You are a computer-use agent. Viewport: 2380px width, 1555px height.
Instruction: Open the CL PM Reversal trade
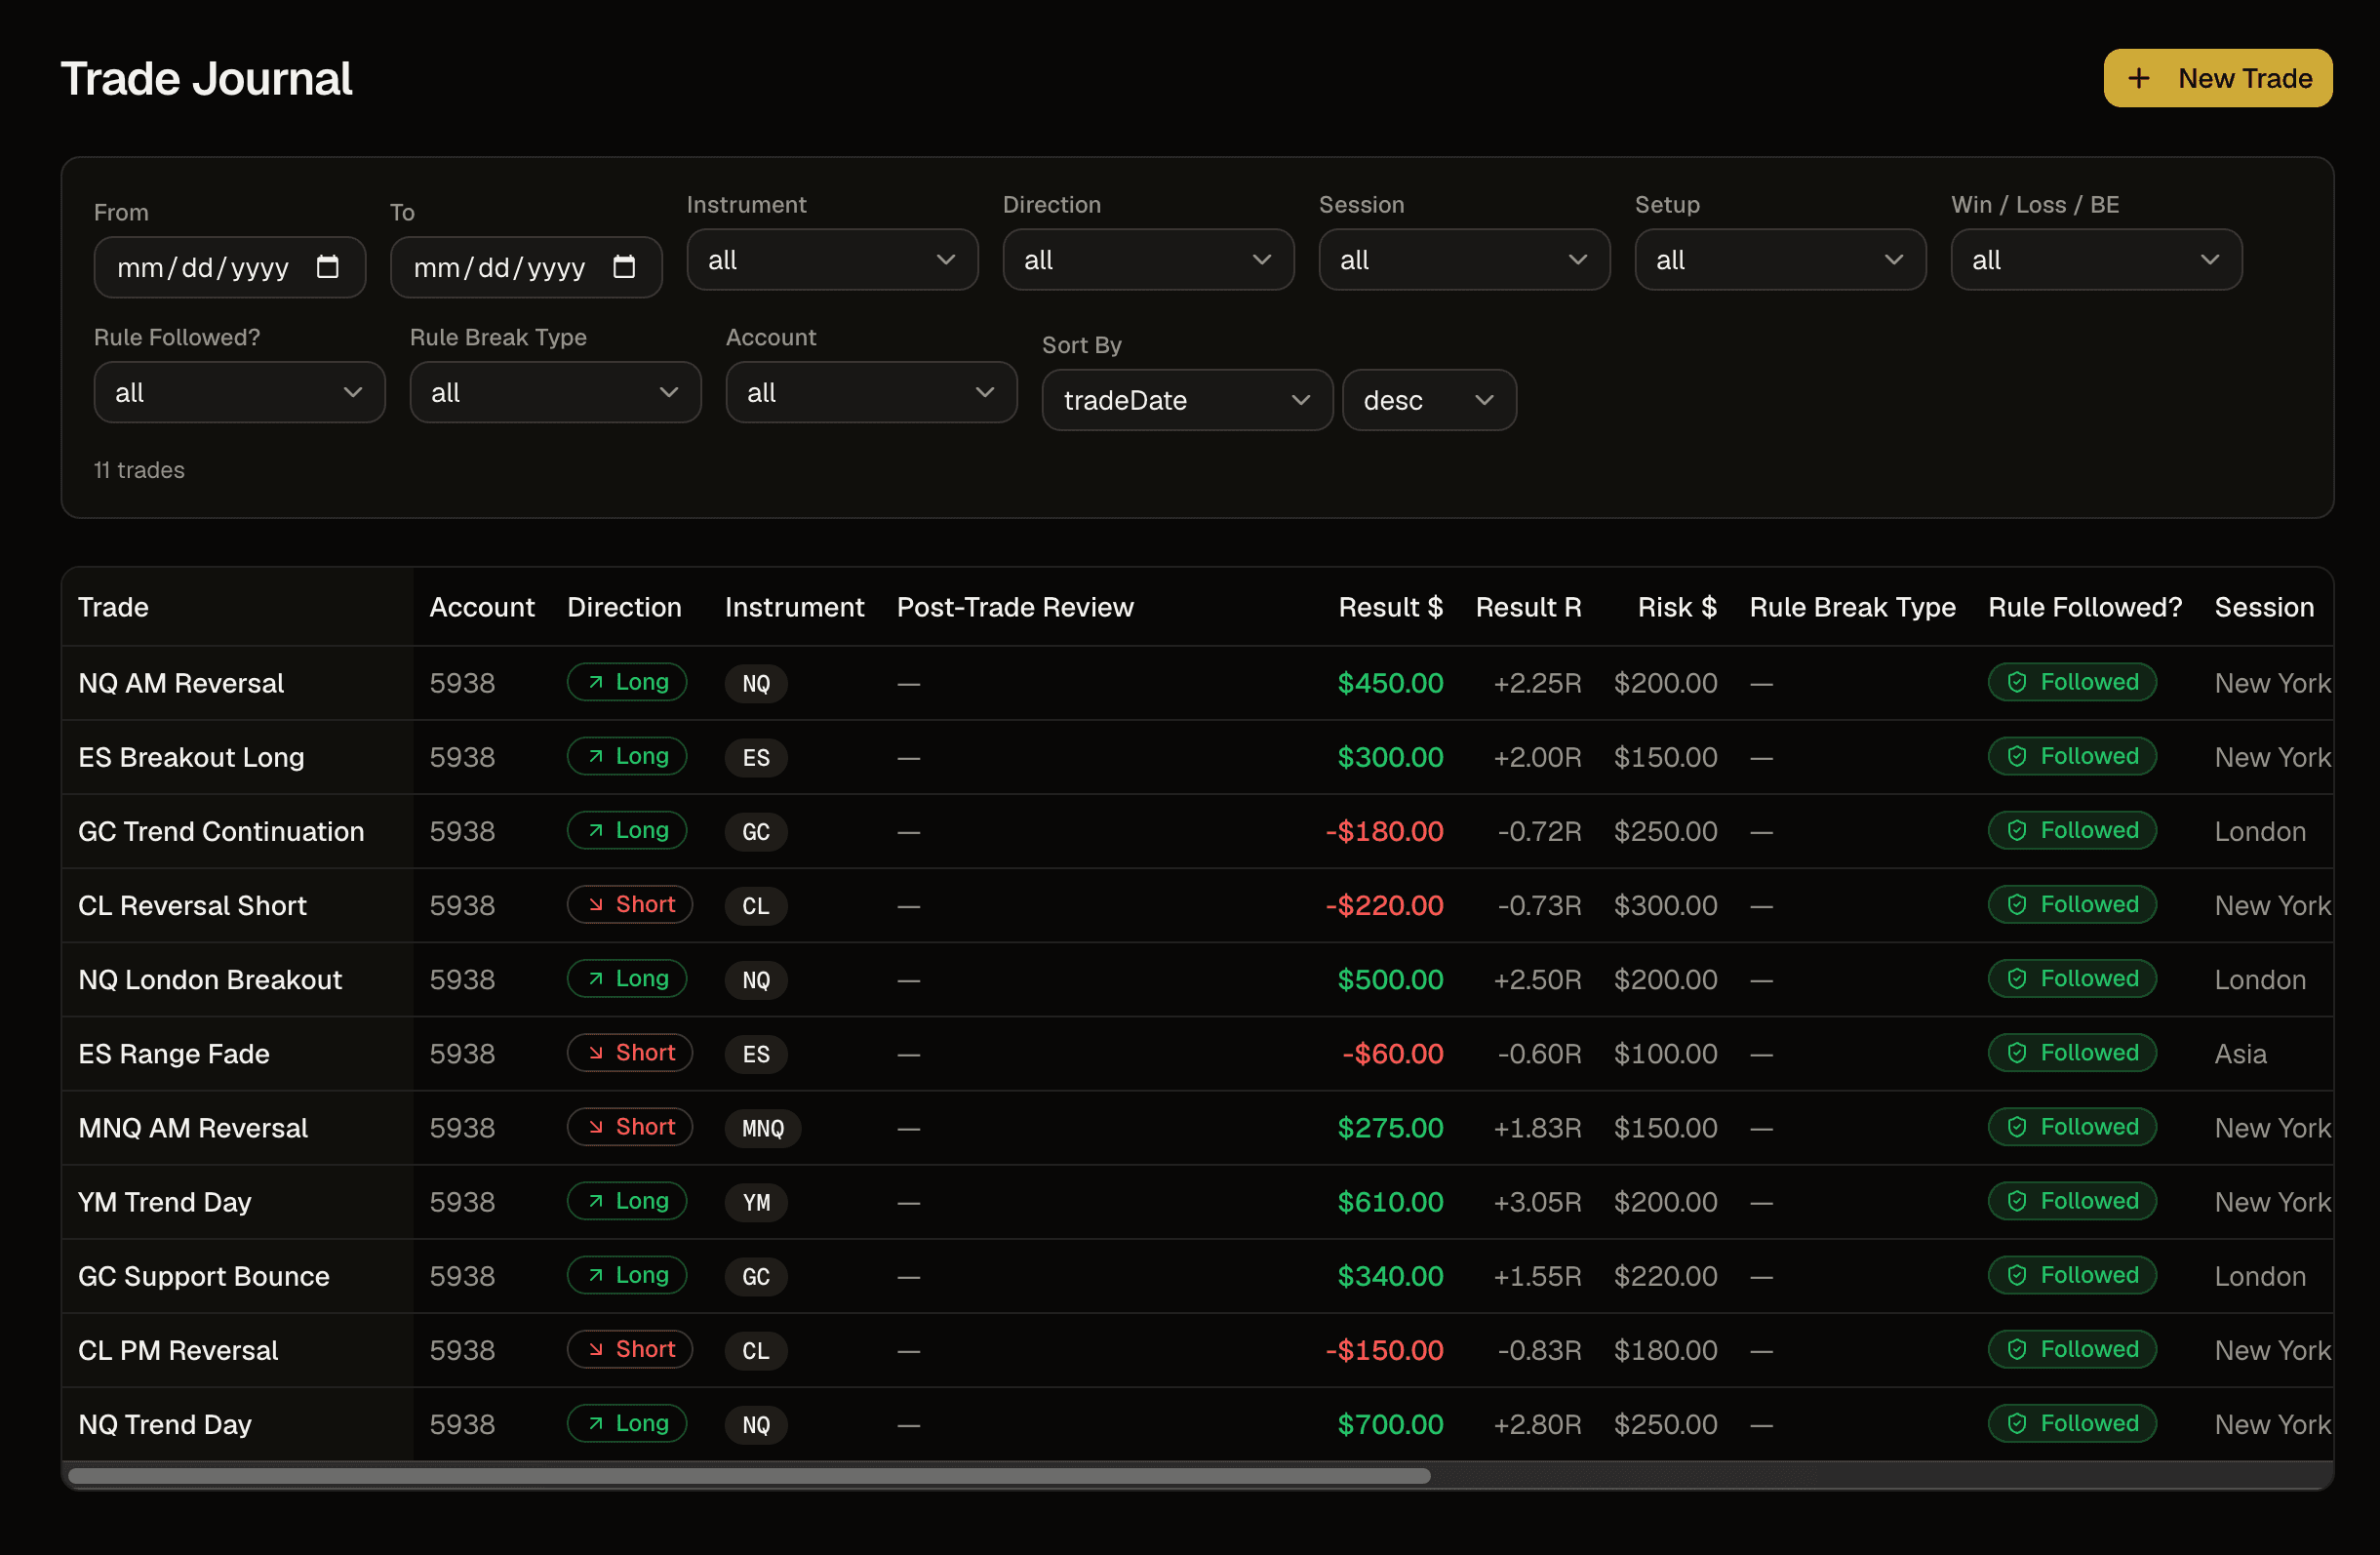point(178,1350)
